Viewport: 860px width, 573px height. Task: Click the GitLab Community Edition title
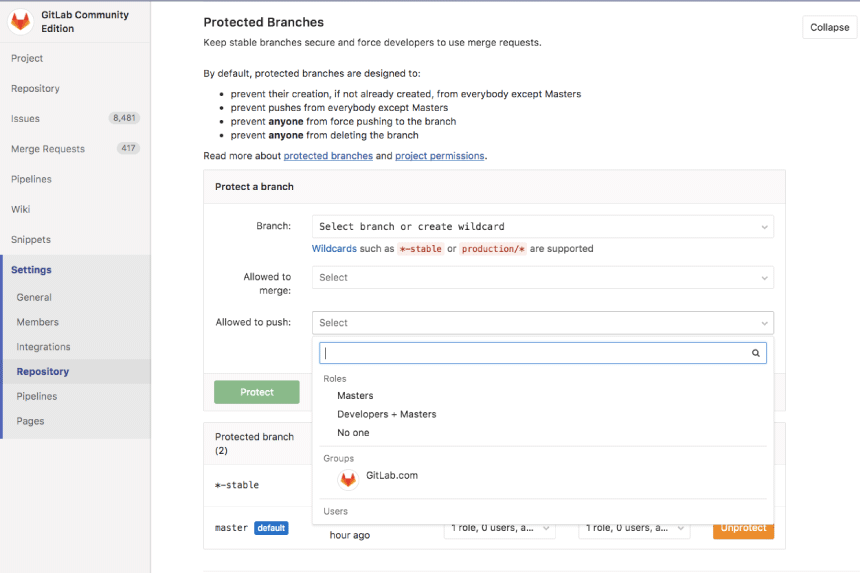(x=85, y=21)
